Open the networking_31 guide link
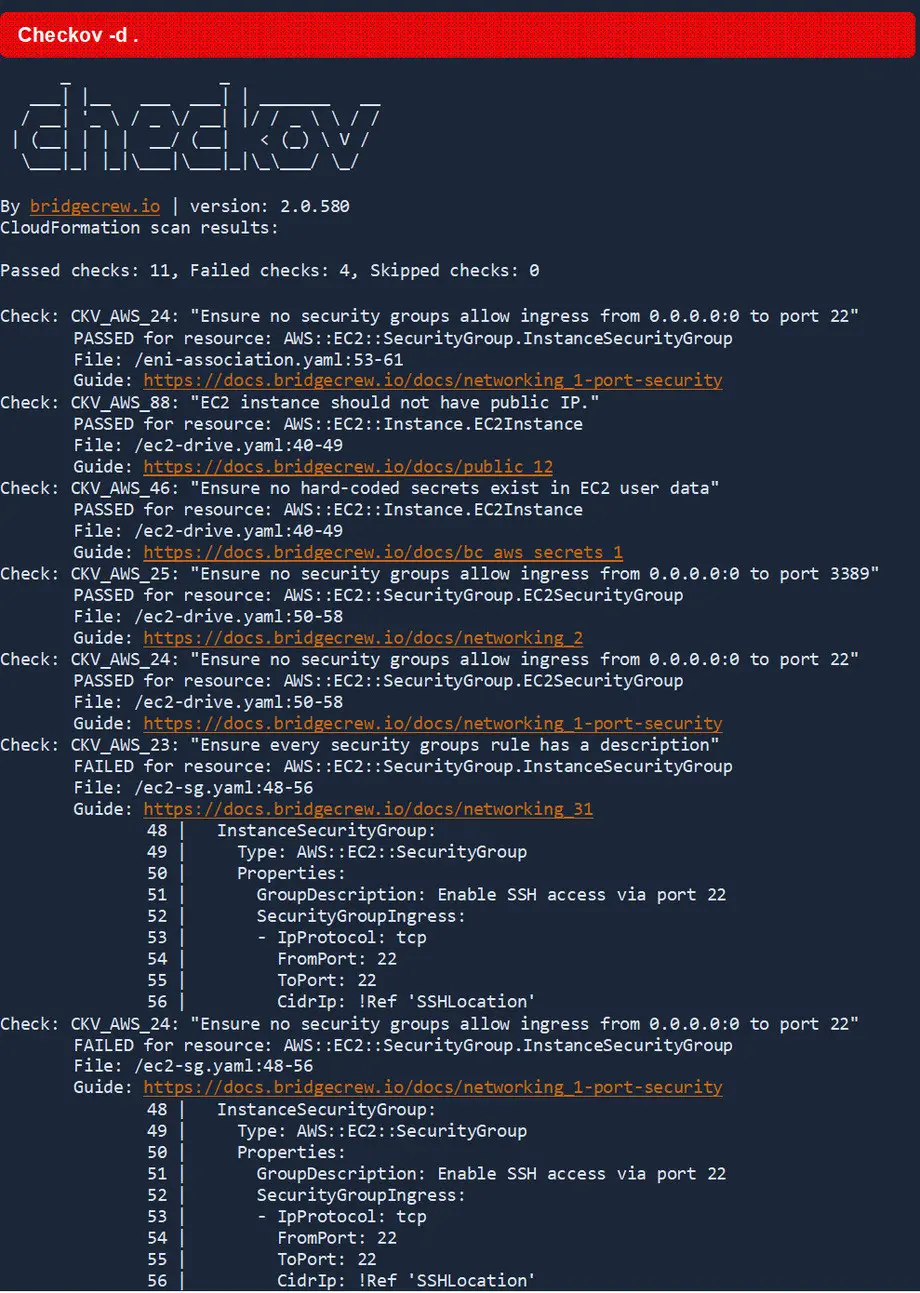 click(368, 809)
